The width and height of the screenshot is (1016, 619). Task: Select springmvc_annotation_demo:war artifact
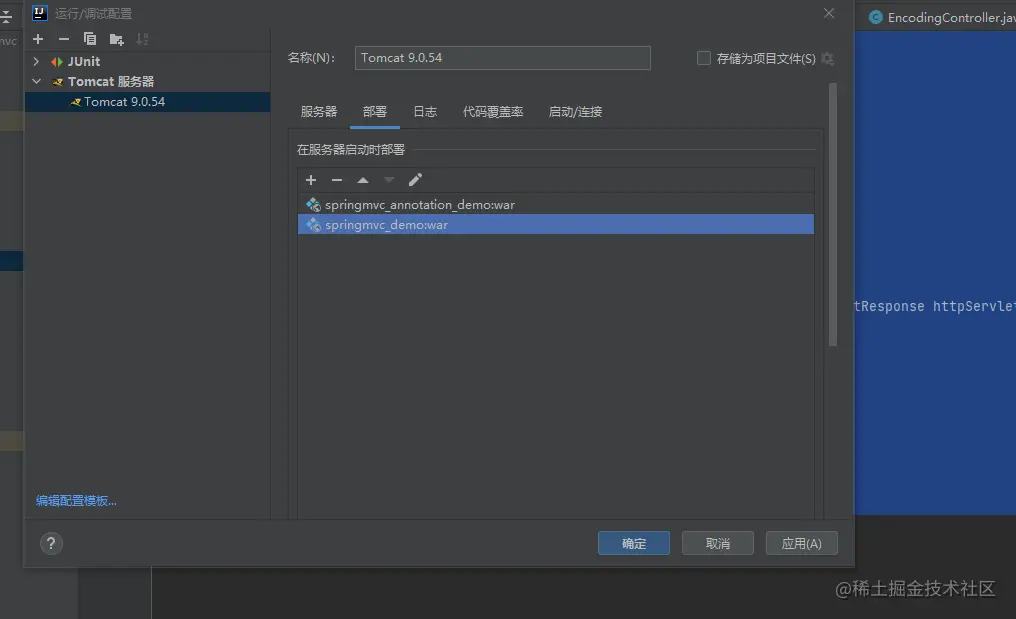point(555,205)
